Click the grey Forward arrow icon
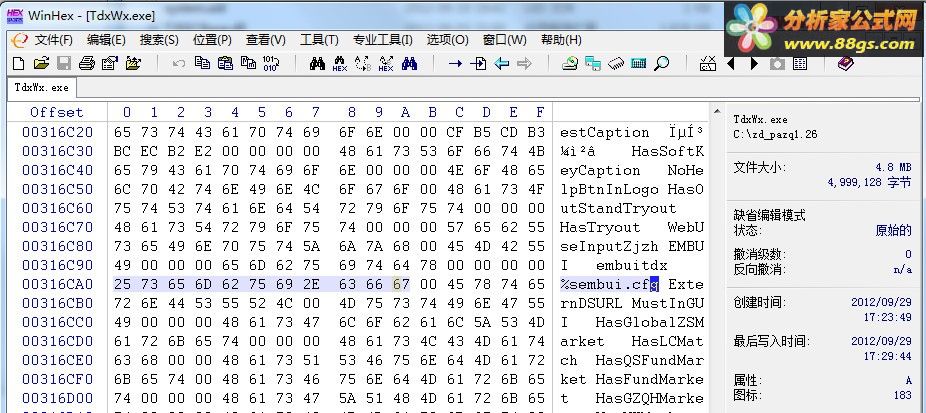 [x=524, y=63]
